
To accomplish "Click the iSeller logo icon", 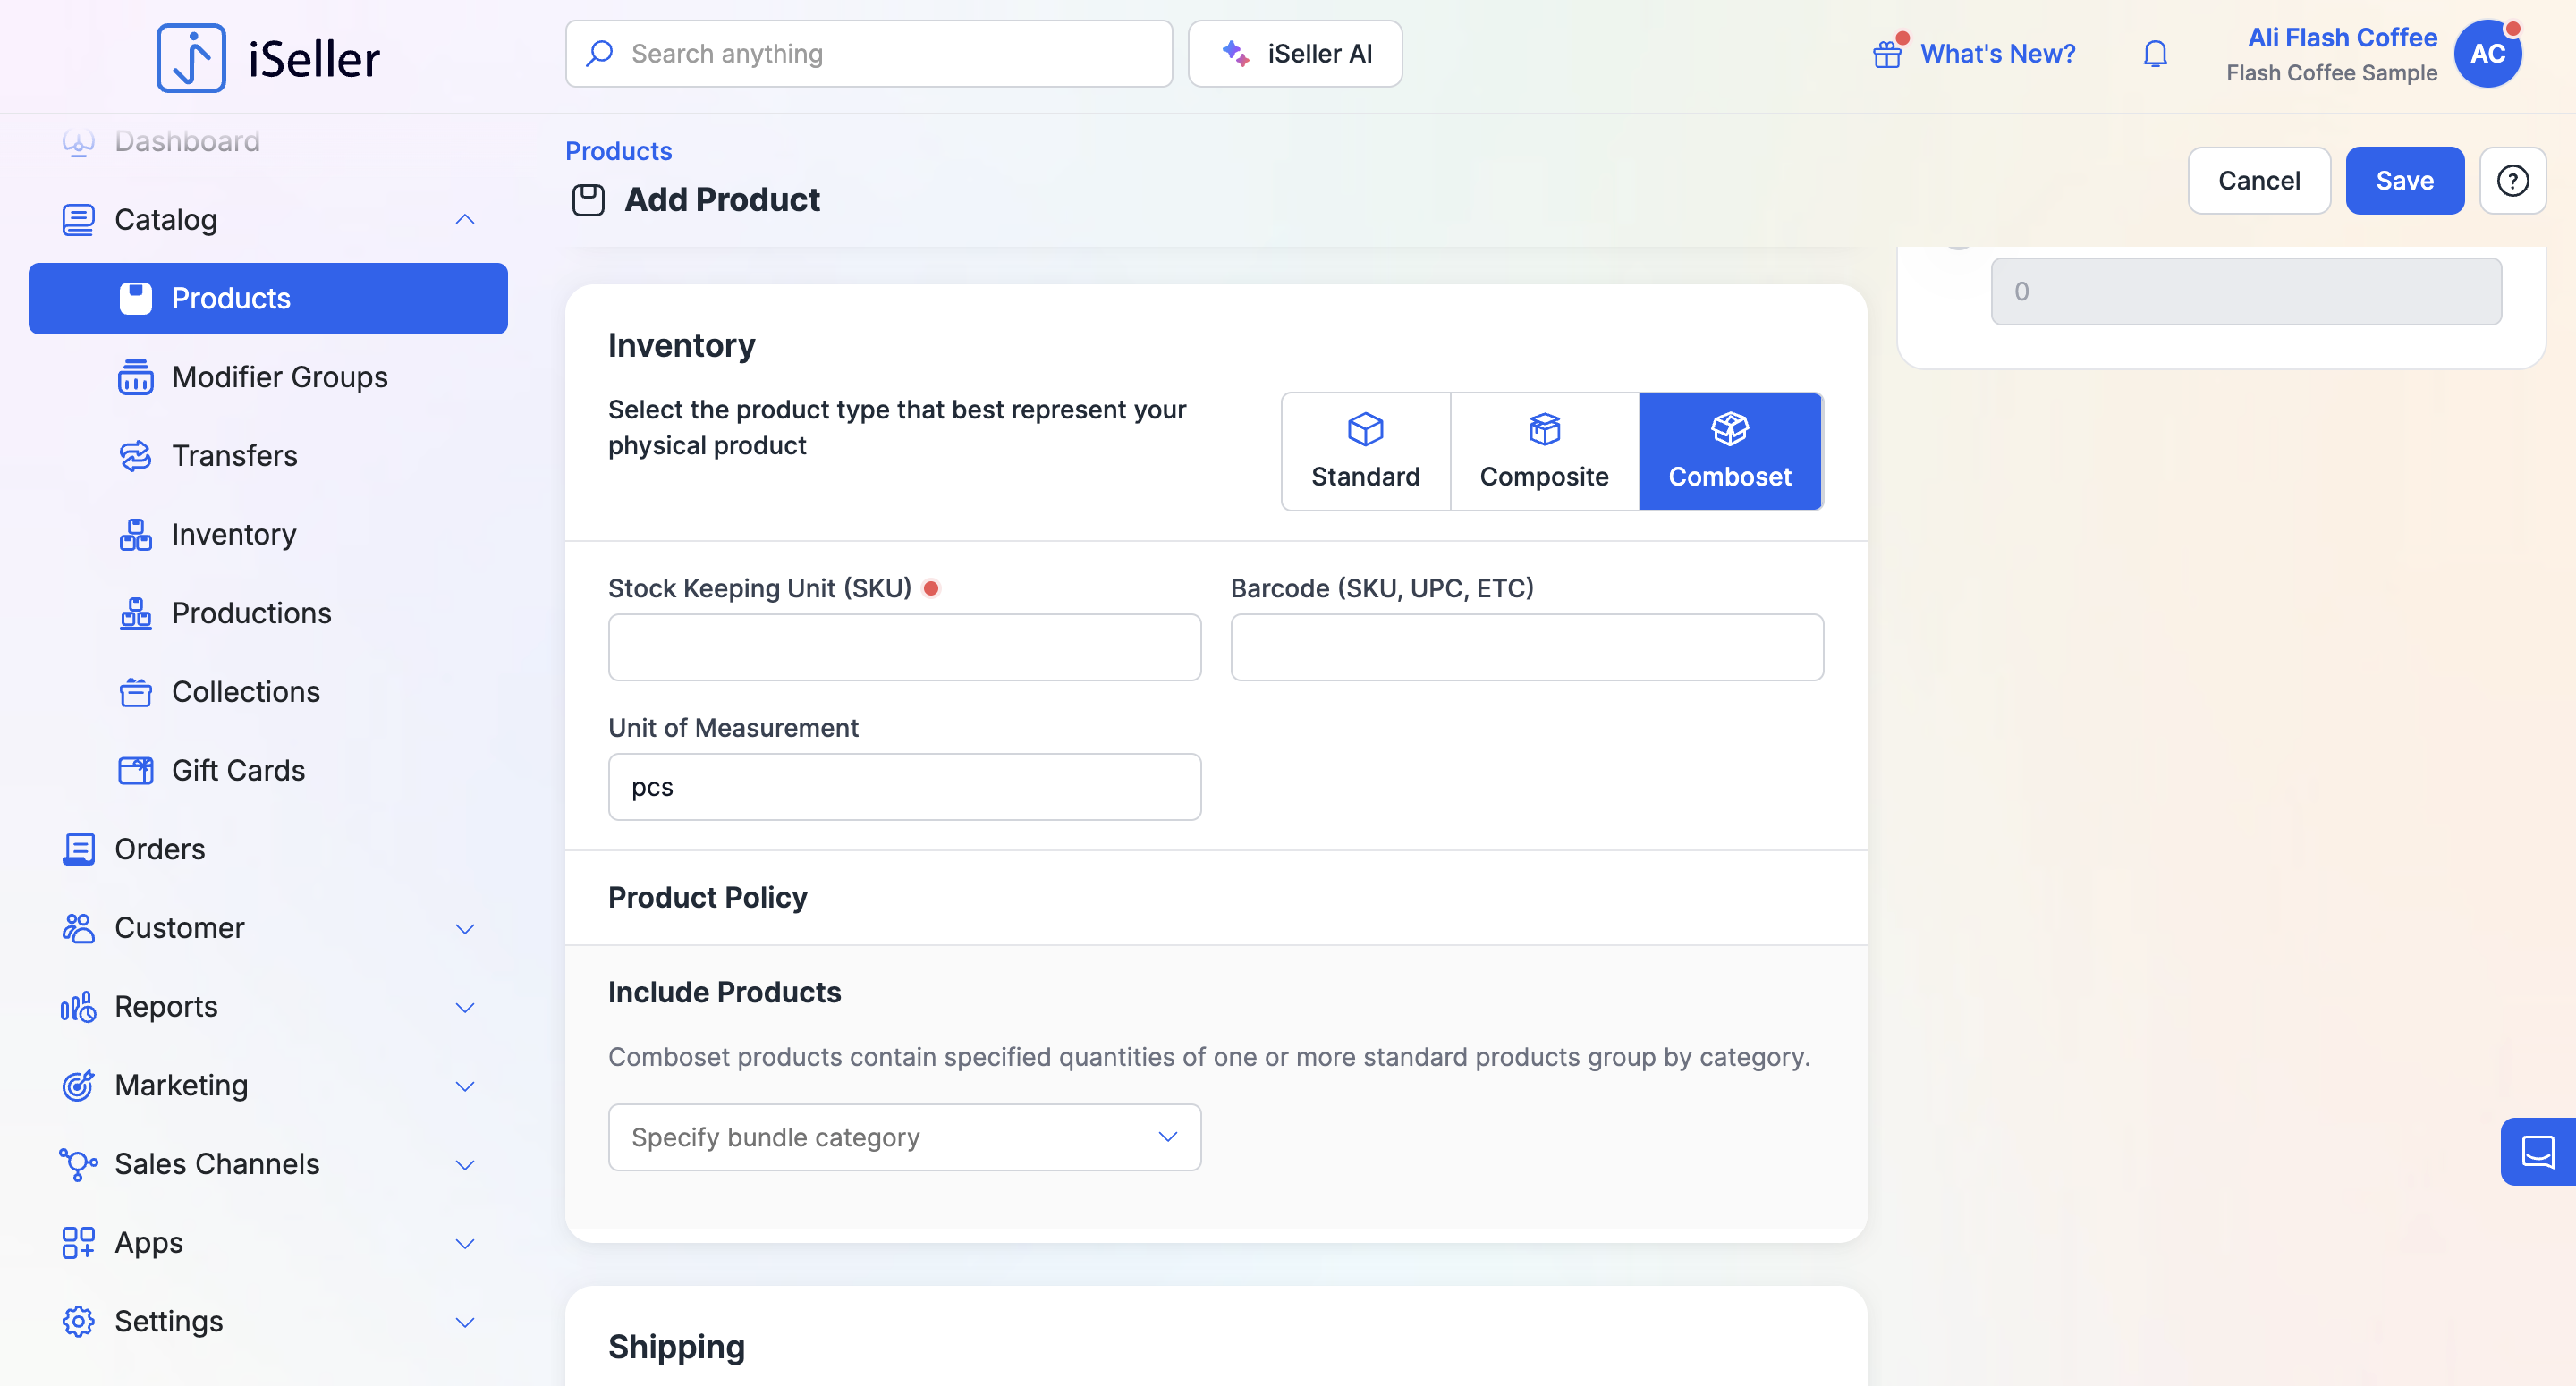I will [x=191, y=58].
